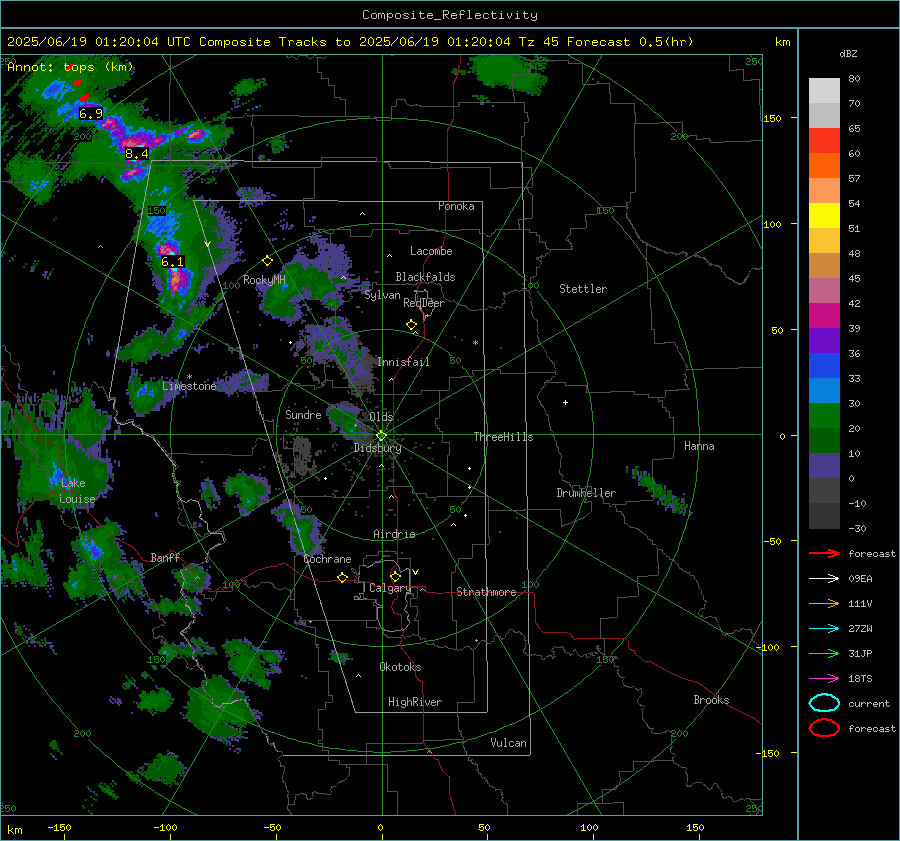The height and width of the screenshot is (841, 900).
Task: Click the red forecast ellipse legend icon
Action: (824, 728)
